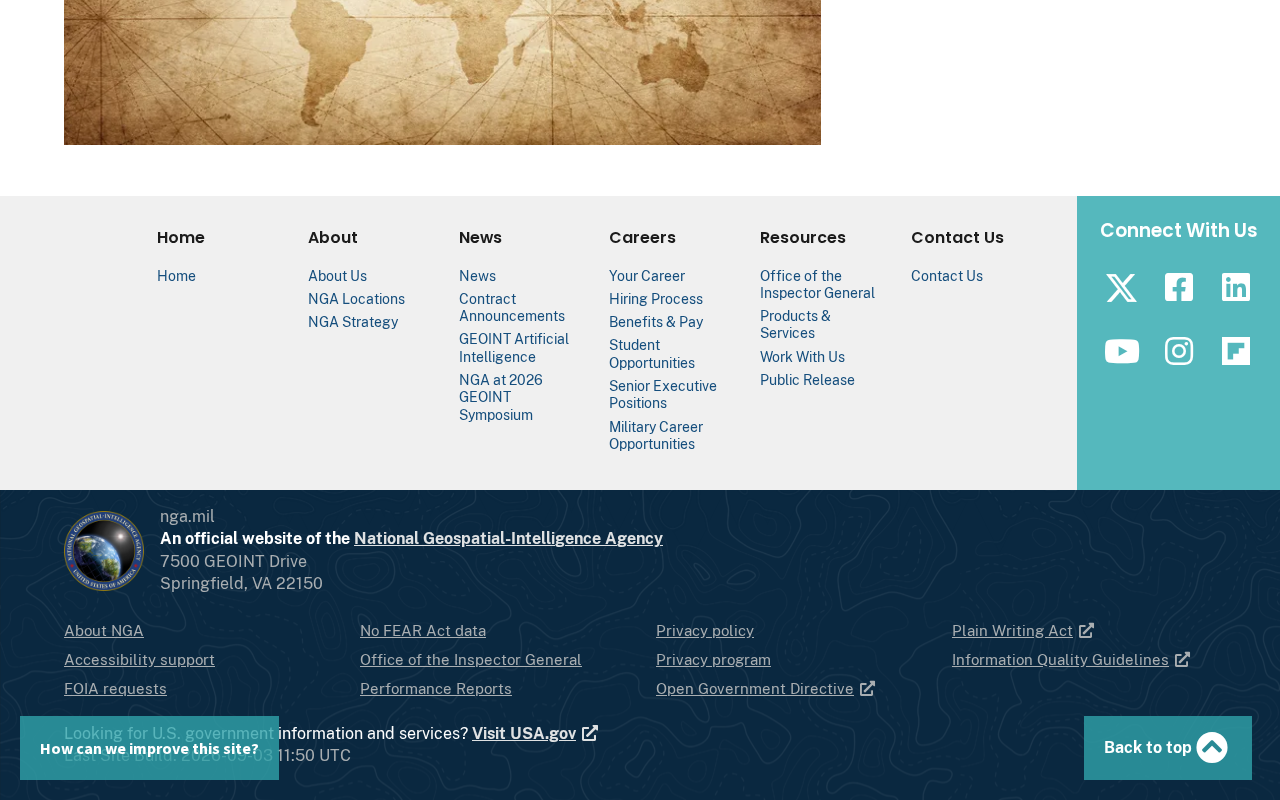
Task: Click the vintage world map image
Action: coord(442,72)
